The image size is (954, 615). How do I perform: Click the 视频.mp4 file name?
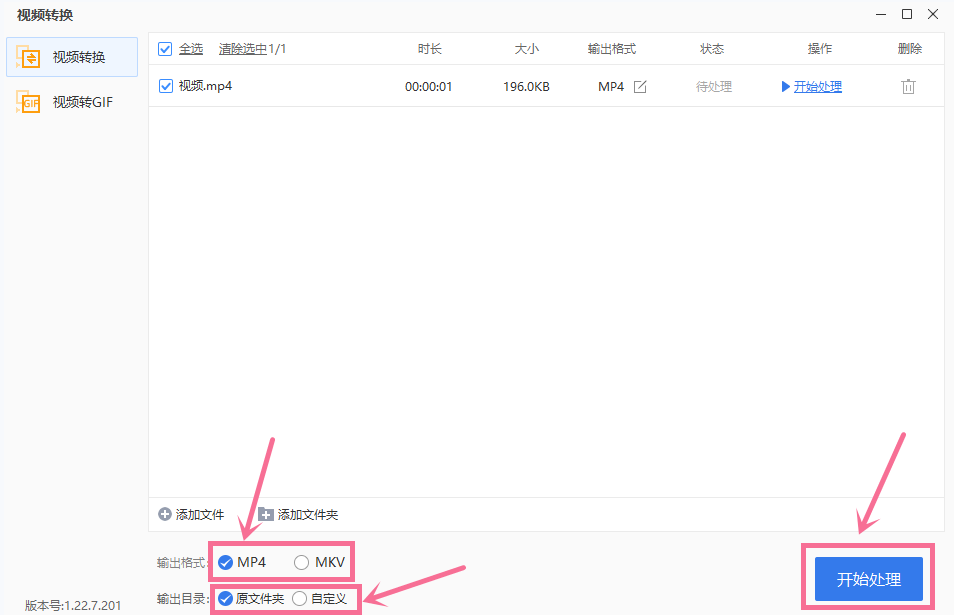[205, 87]
